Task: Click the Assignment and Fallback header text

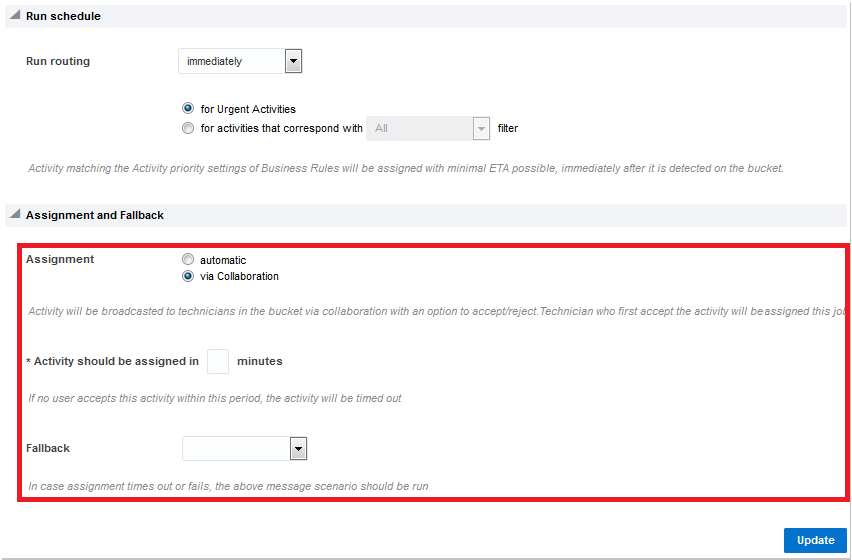Action: pyautogui.click(x=95, y=215)
